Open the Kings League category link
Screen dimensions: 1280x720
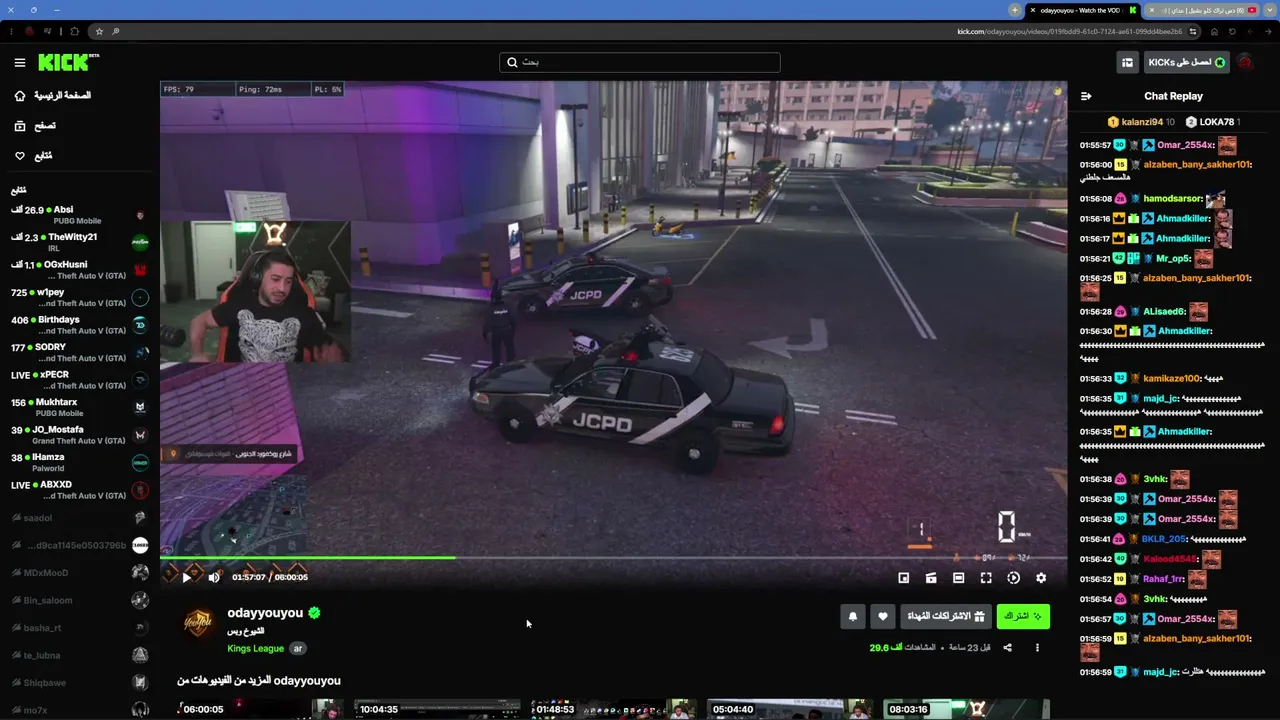(x=255, y=648)
